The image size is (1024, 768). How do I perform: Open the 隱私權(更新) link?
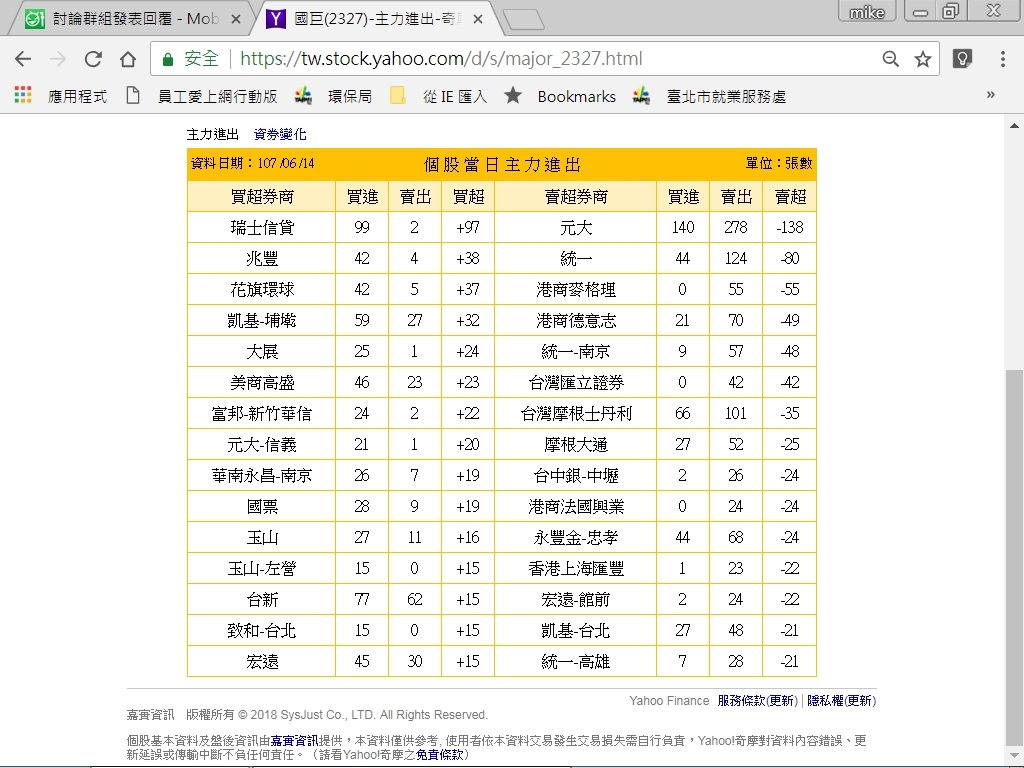(x=841, y=701)
